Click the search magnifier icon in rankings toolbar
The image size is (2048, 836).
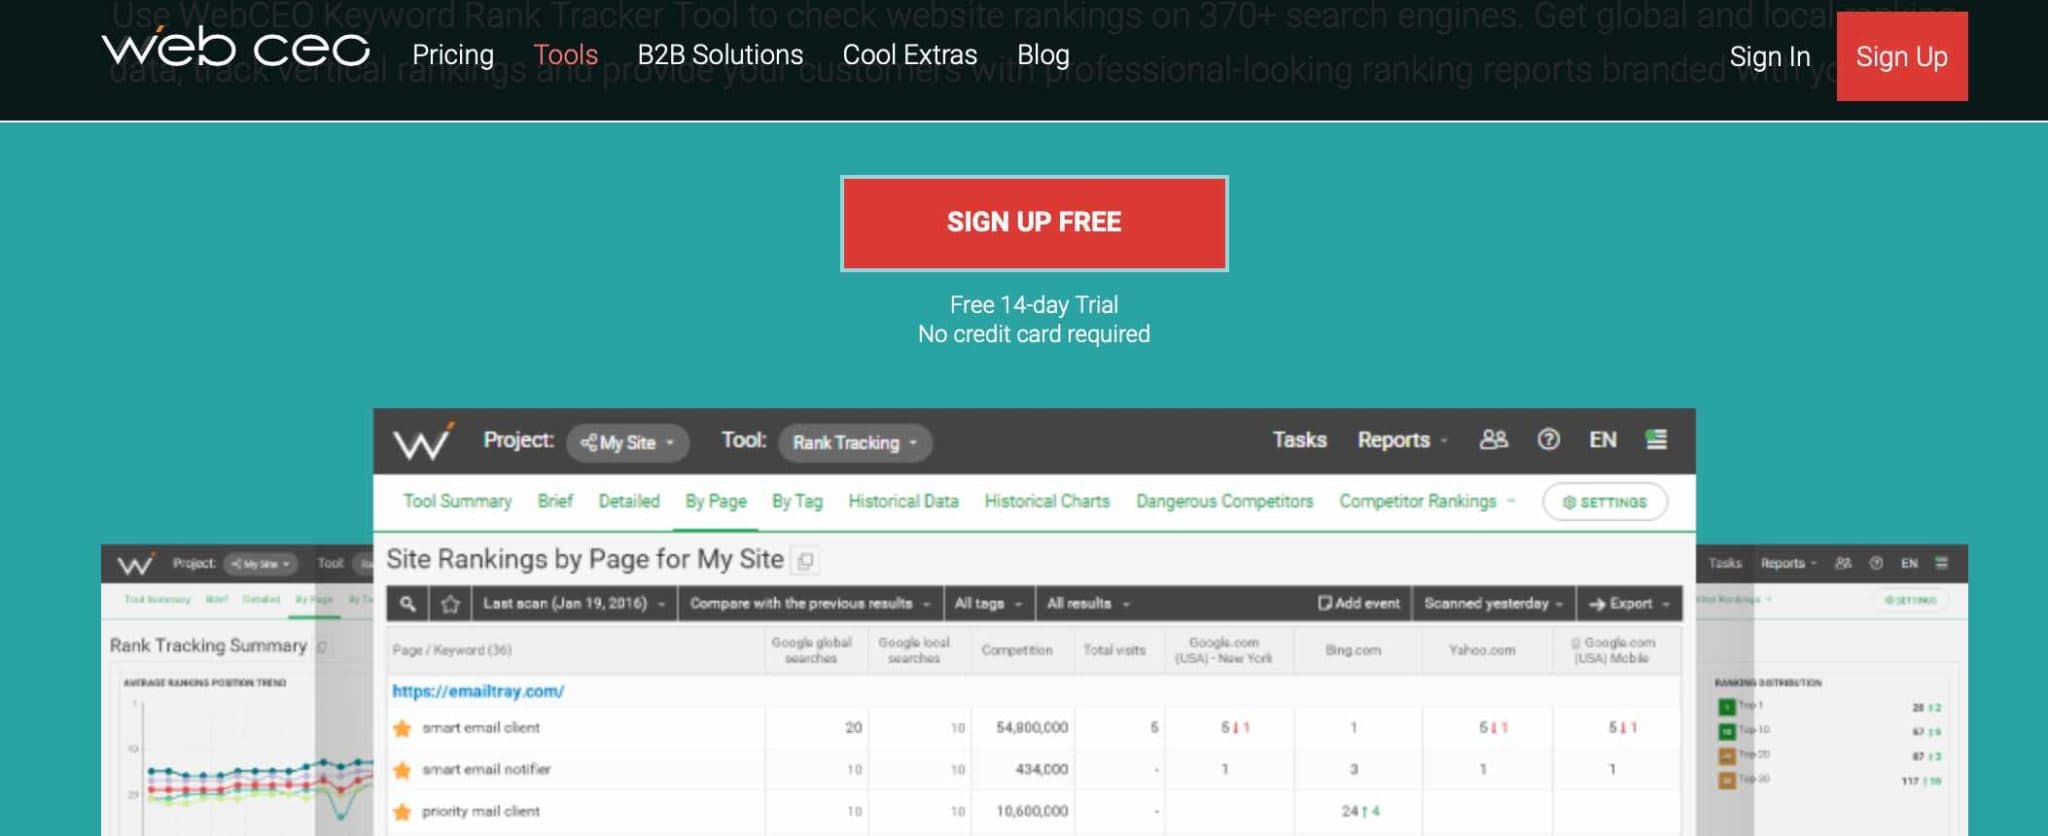coord(407,604)
